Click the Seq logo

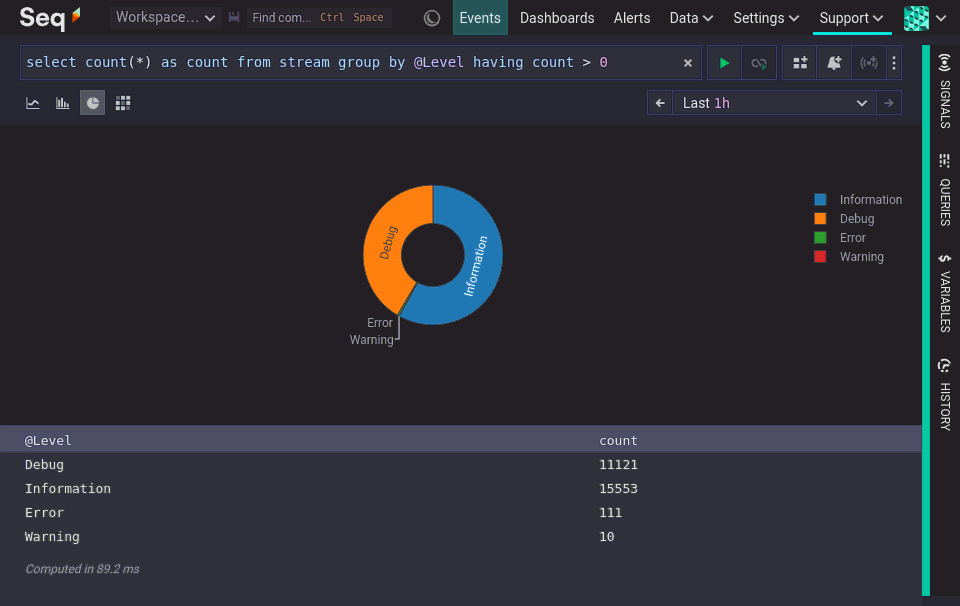(x=50, y=17)
